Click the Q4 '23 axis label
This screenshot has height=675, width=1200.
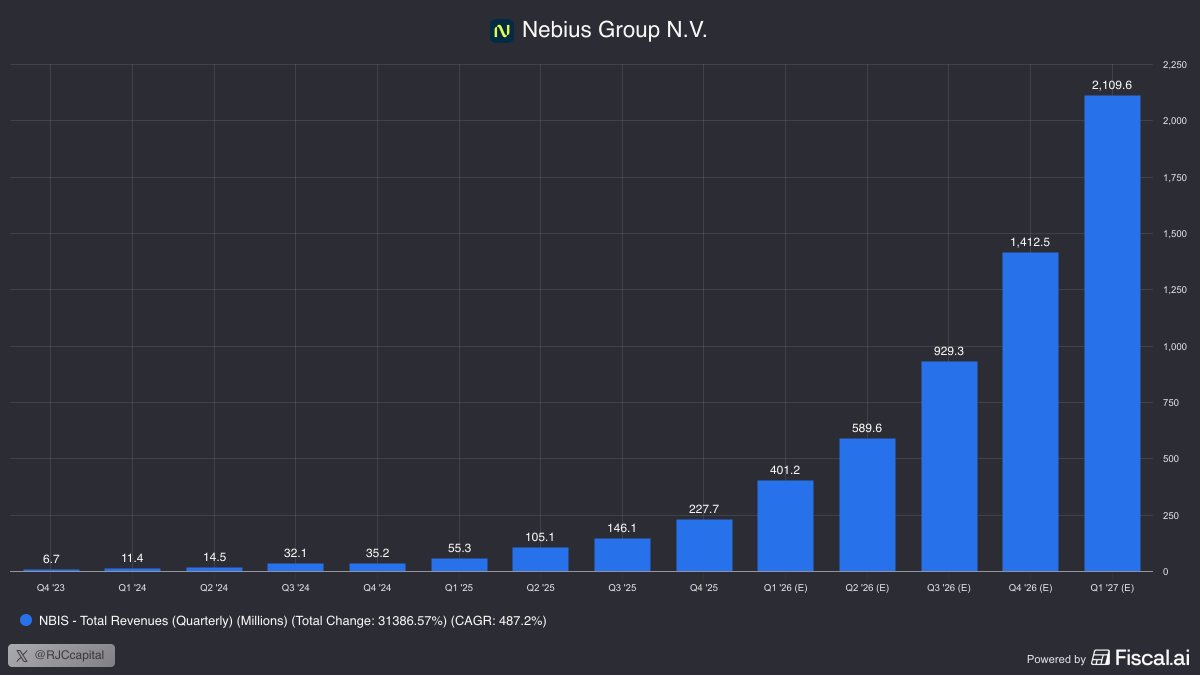tap(52, 588)
